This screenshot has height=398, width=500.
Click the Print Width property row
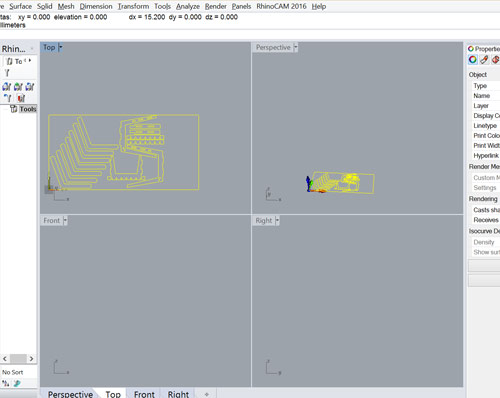pos(486,146)
